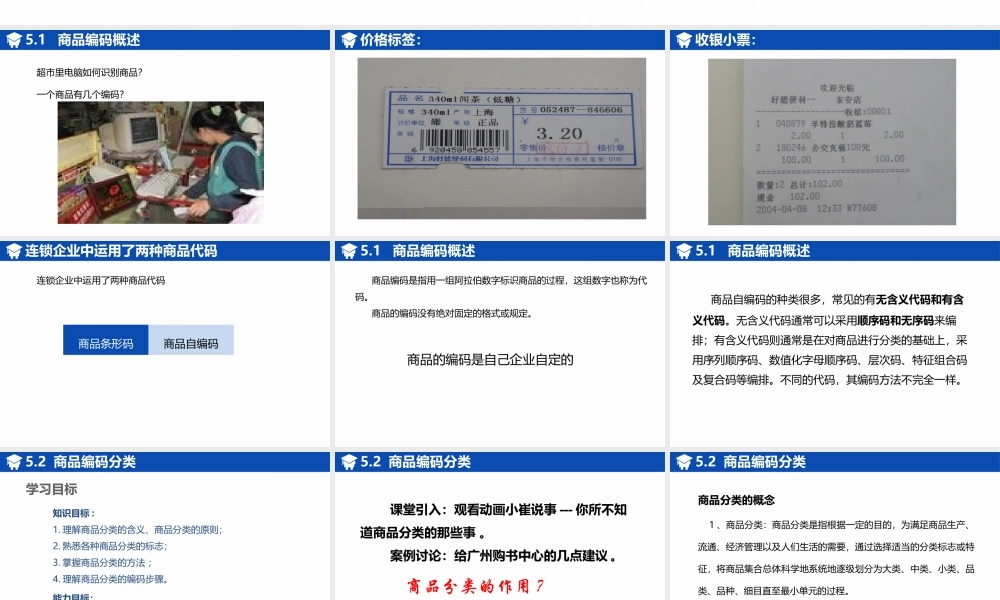Viewport: 1000px width, 600px height.
Task: Click the graduation cap icon on bottom-left 5.2 slide
Action: click(x=12, y=462)
